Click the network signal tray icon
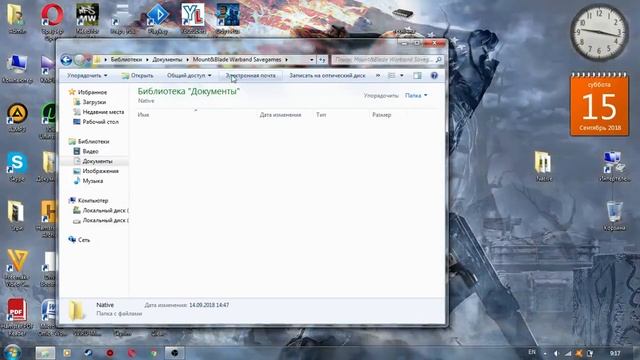 click(x=567, y=353)
